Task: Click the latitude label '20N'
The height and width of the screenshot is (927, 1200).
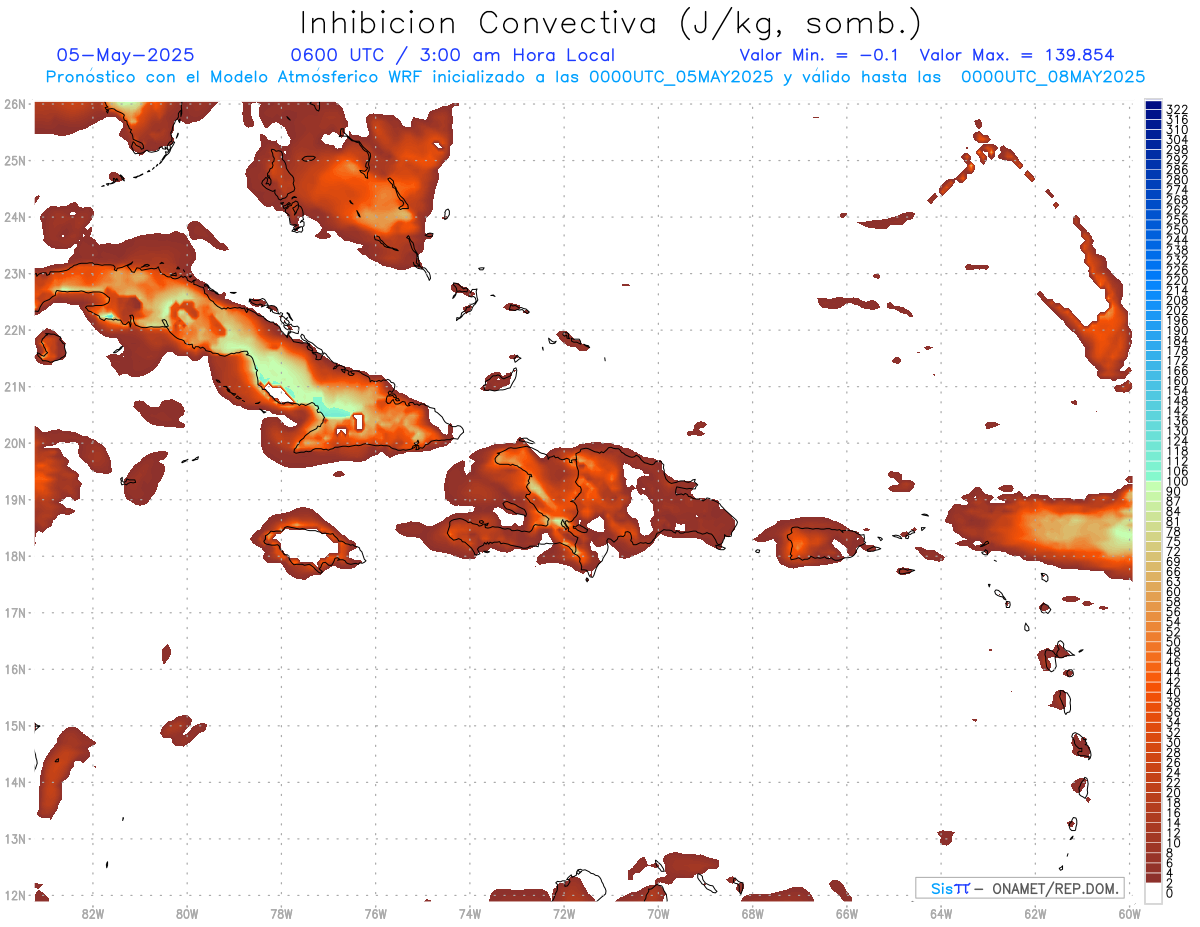Action: point(14,443)
